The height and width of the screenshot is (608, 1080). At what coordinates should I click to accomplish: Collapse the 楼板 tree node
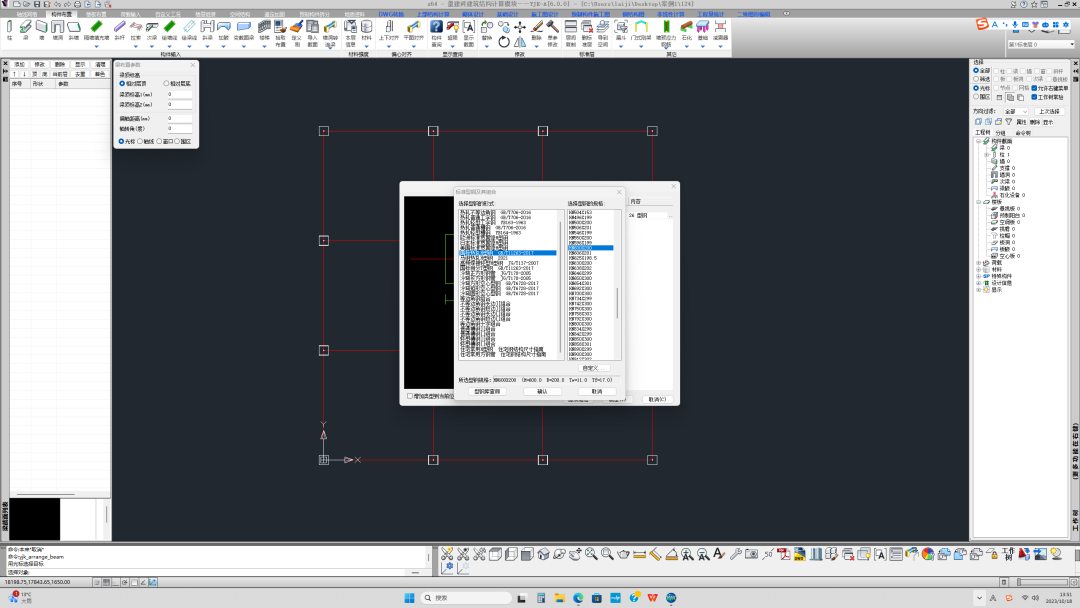click(978, 202)
